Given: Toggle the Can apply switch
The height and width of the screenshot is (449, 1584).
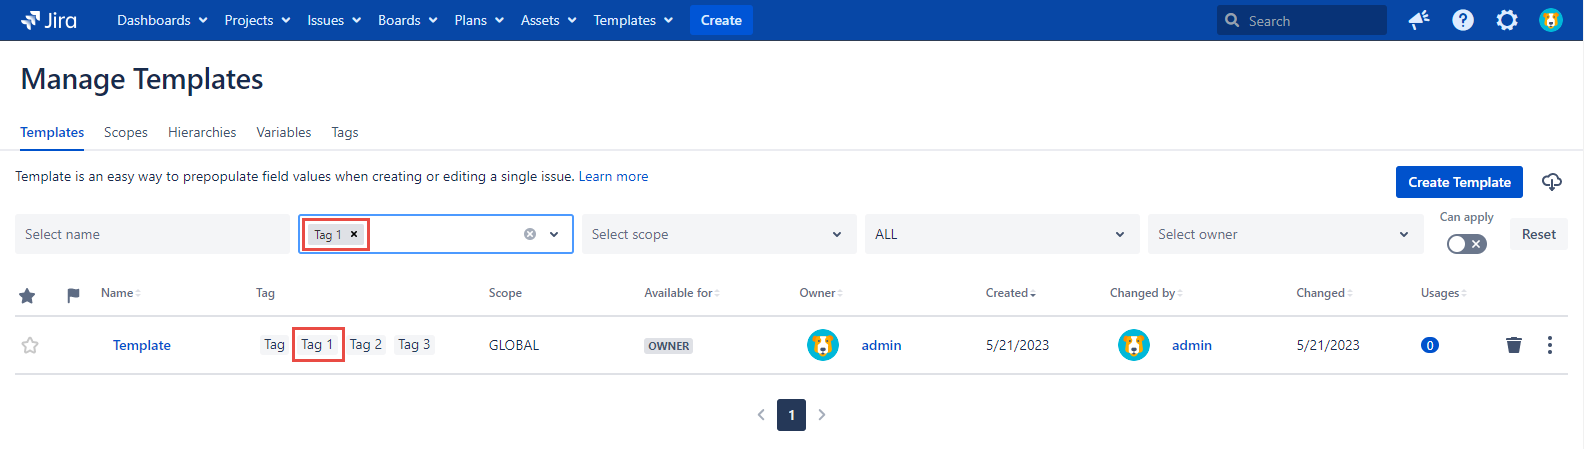Looking at the screenshot, I should [x=1466, y=244].
